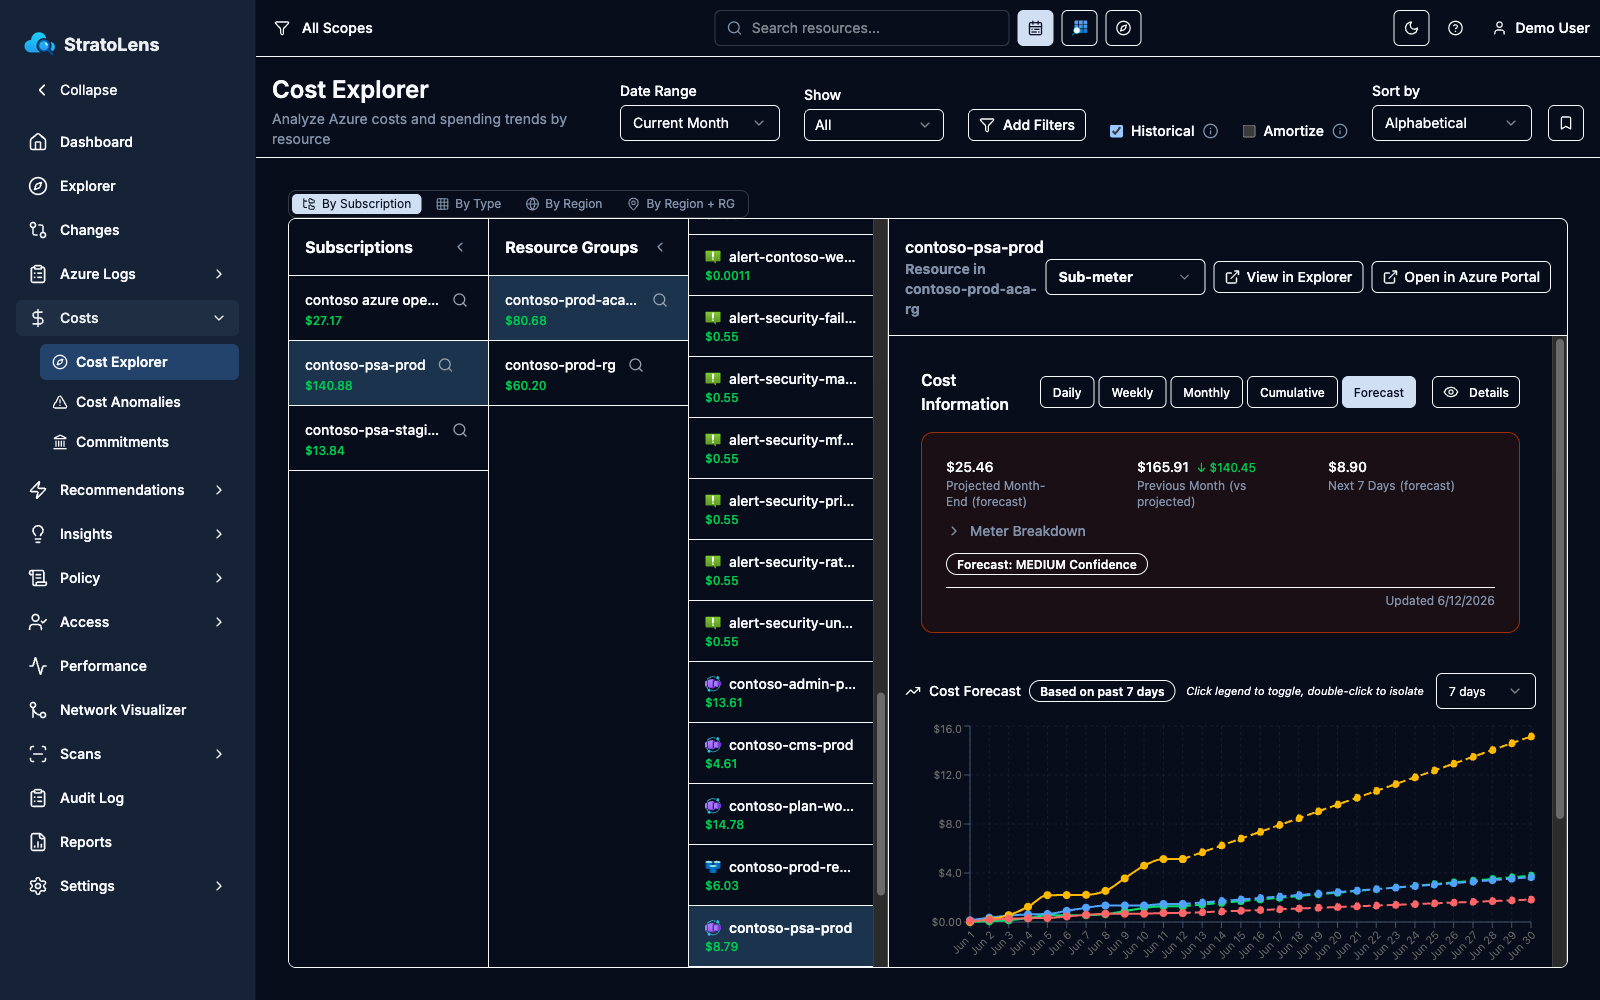Click Amortize info icon

pos(1340,131)
